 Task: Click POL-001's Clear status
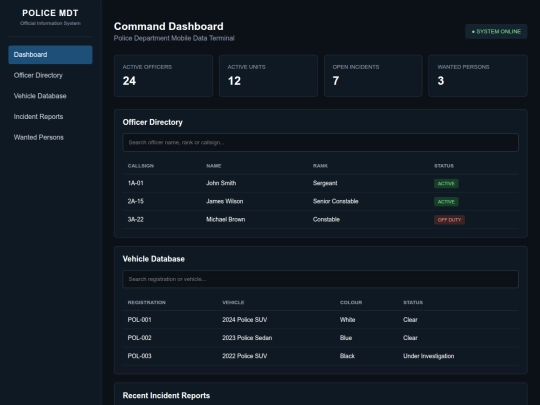[x=410, y=320]
